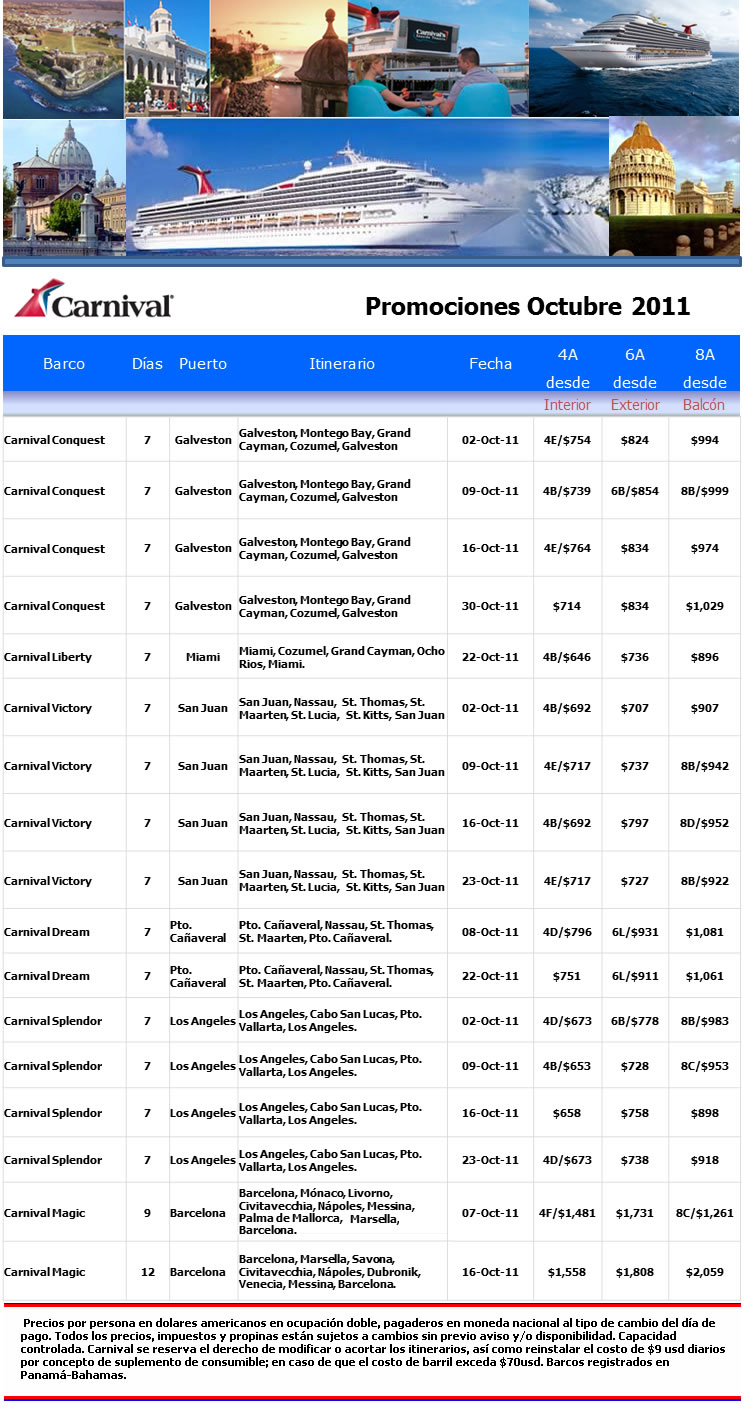The height and width of the screenshot is (1413, 749).
Task: Select the $918 balcony price
Action: 705,1160
